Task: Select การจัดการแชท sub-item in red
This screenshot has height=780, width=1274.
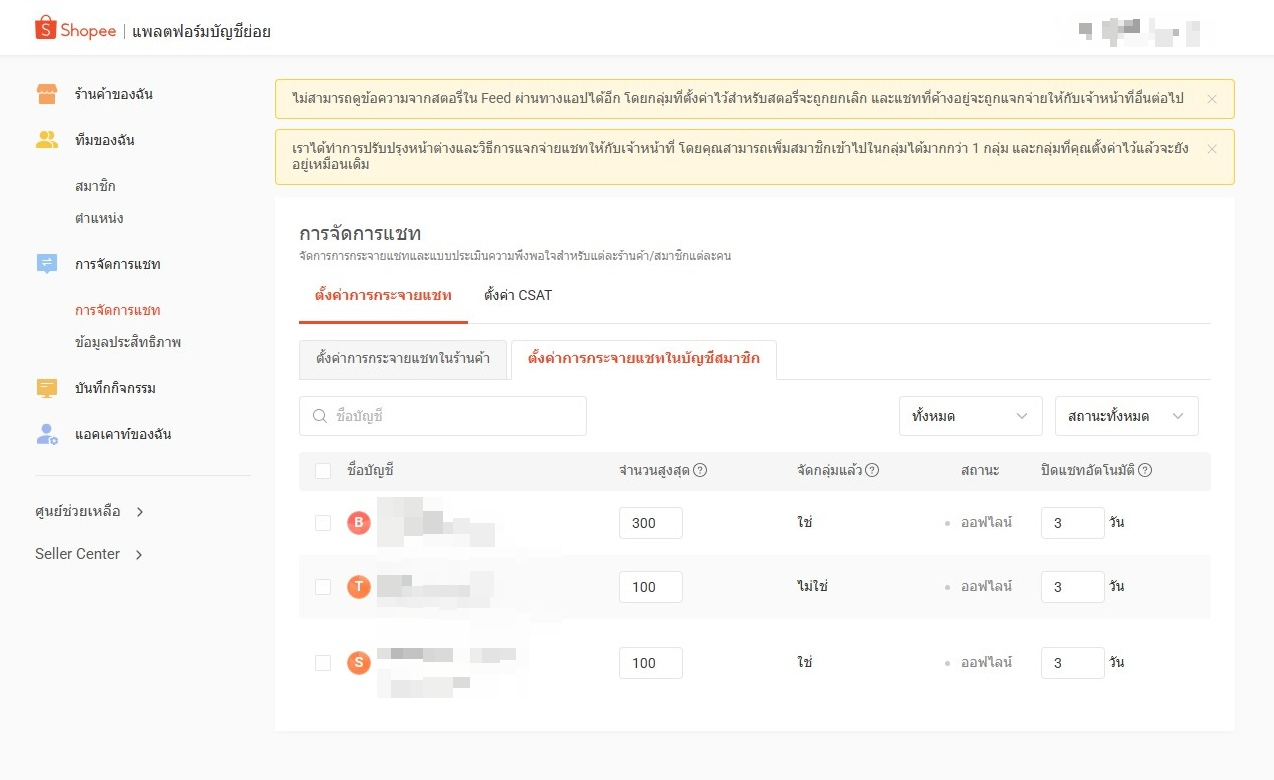Action: 118,311
